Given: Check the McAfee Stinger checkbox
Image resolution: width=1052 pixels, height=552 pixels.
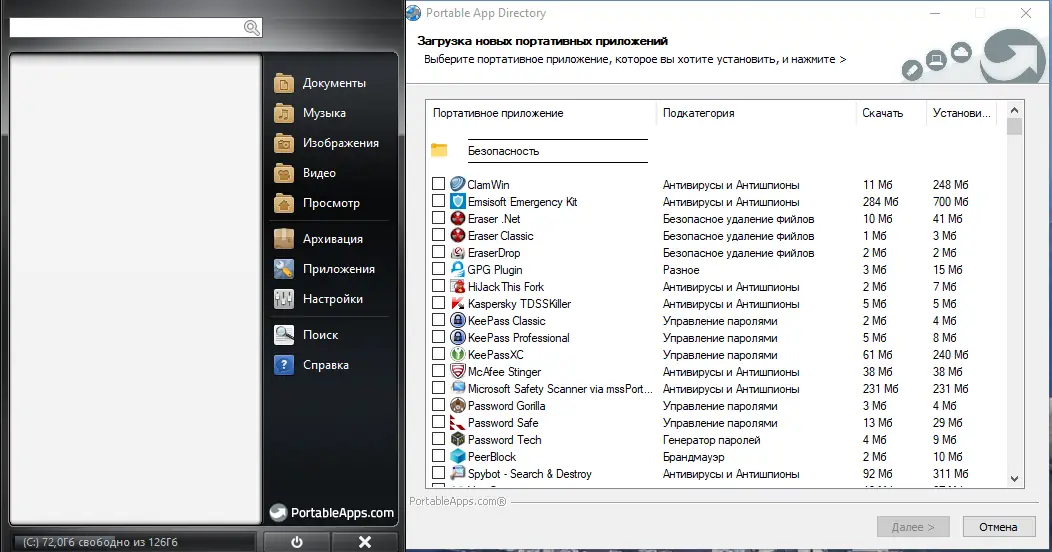Looking at the screenshot, I should 438,371.
